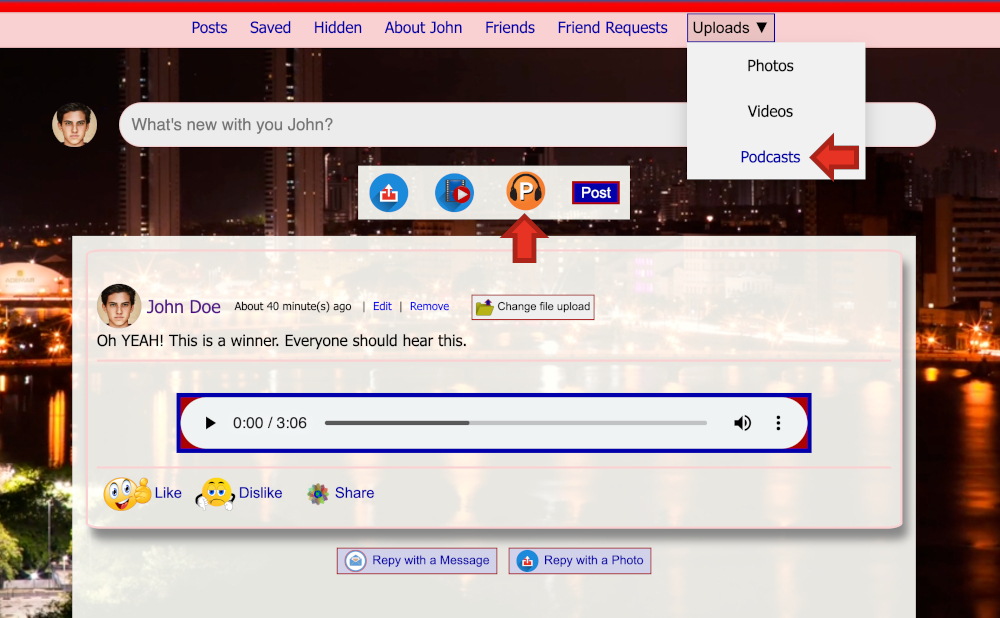Play the podcast audio
Viewport: 1000px width, 618px height.
[209, 422]
